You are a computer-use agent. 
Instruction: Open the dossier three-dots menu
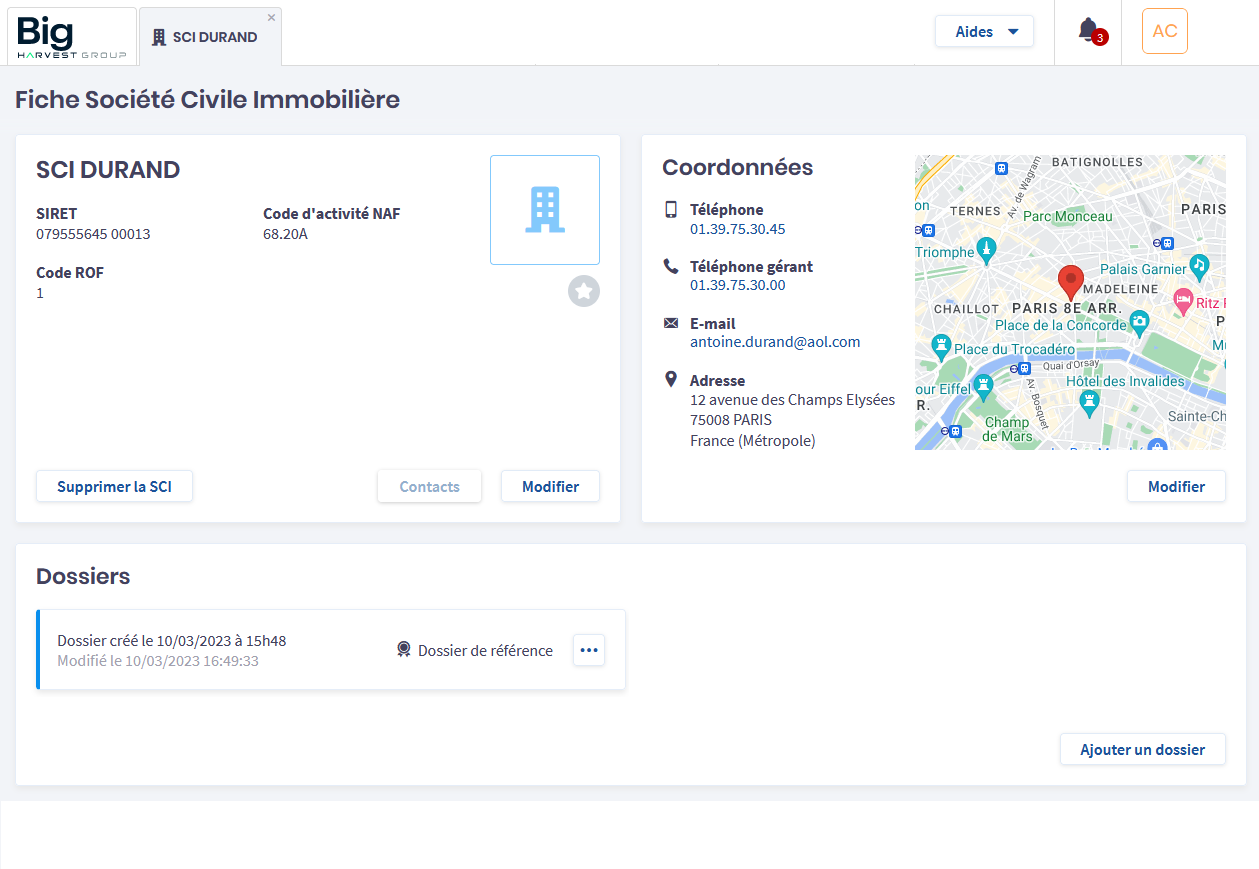pos(589,650)
